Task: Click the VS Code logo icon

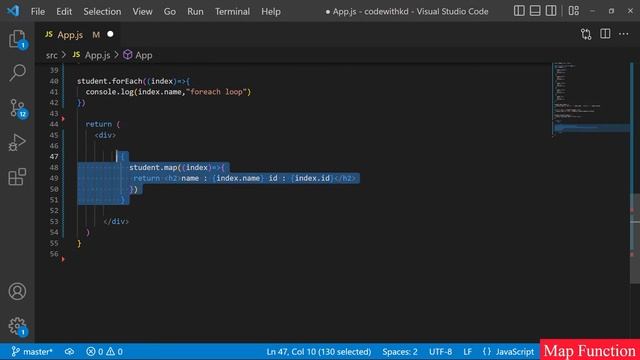Action: [x=13, y=11]
